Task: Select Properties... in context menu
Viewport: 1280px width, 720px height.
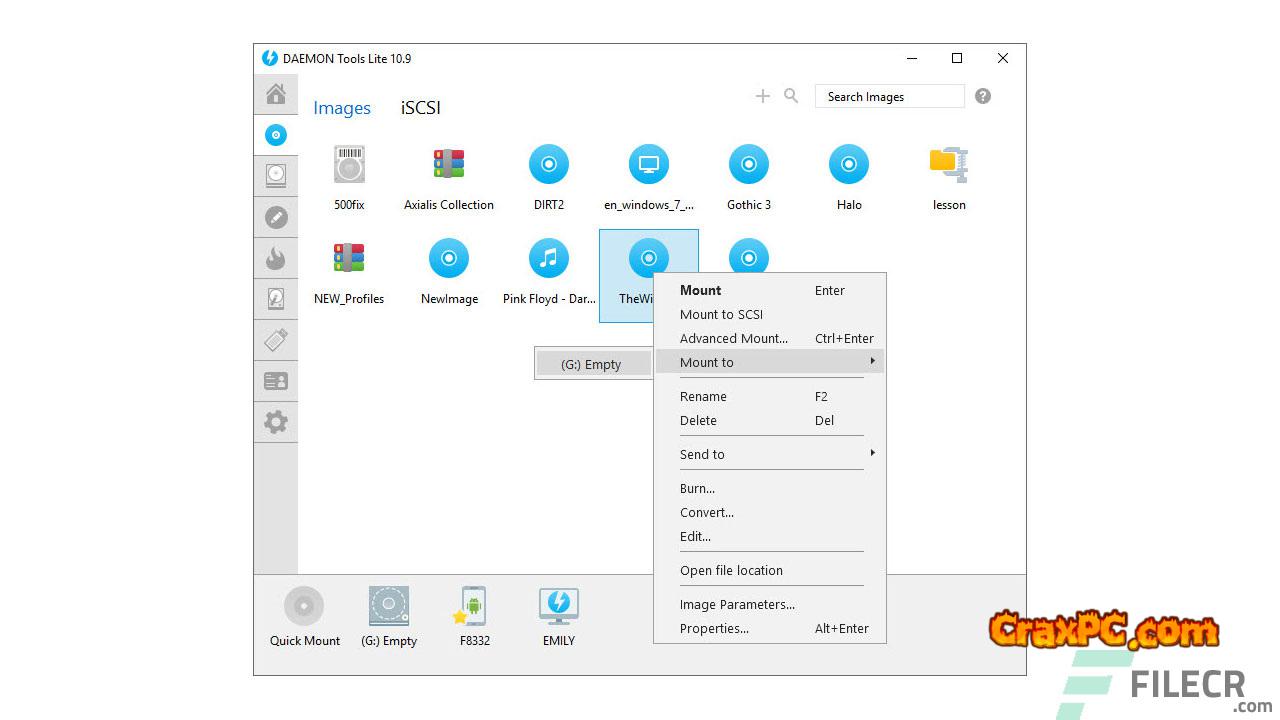Action: coord(714,628)
